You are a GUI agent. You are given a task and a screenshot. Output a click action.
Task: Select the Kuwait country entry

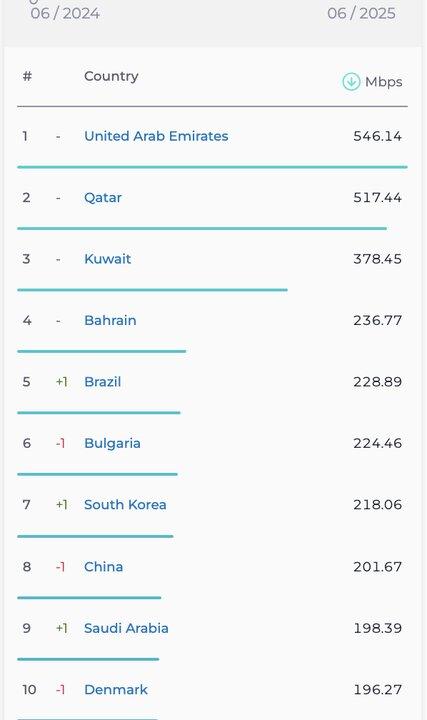pyautogui.click(x=107, y=259)
